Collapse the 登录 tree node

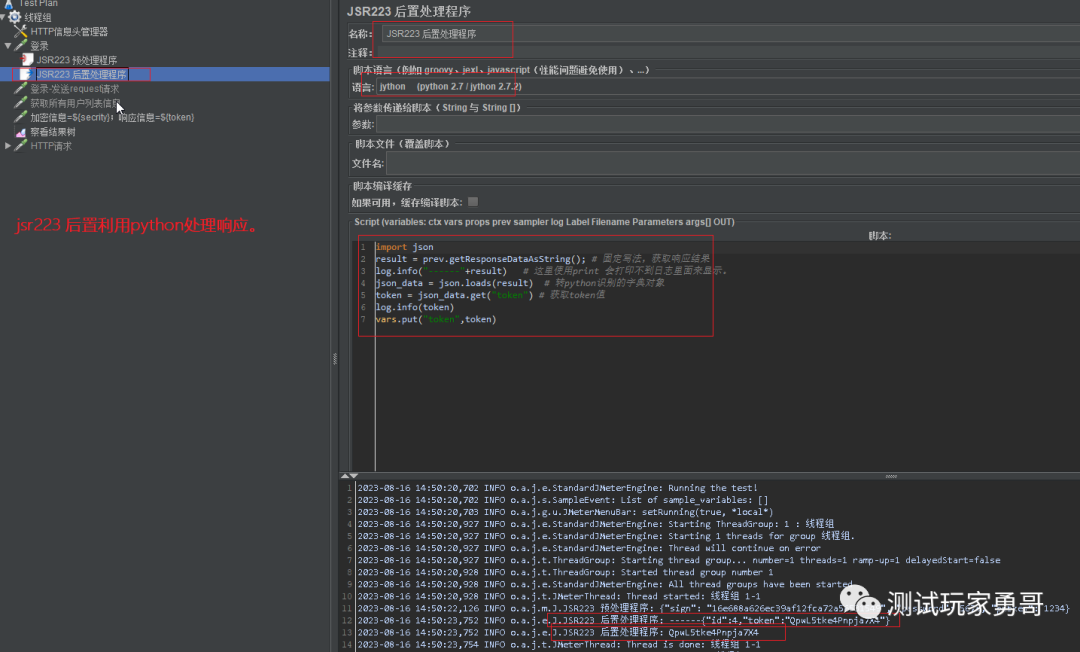point(7,44)
